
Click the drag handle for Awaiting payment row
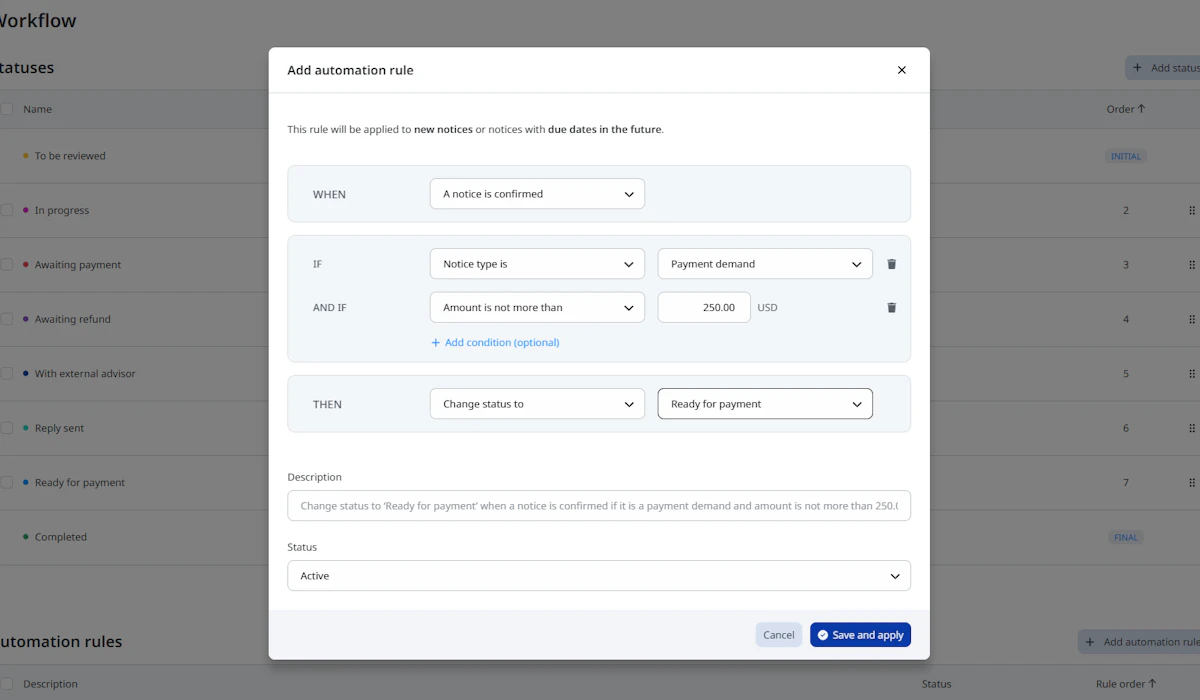click(x=1192, y=265)
